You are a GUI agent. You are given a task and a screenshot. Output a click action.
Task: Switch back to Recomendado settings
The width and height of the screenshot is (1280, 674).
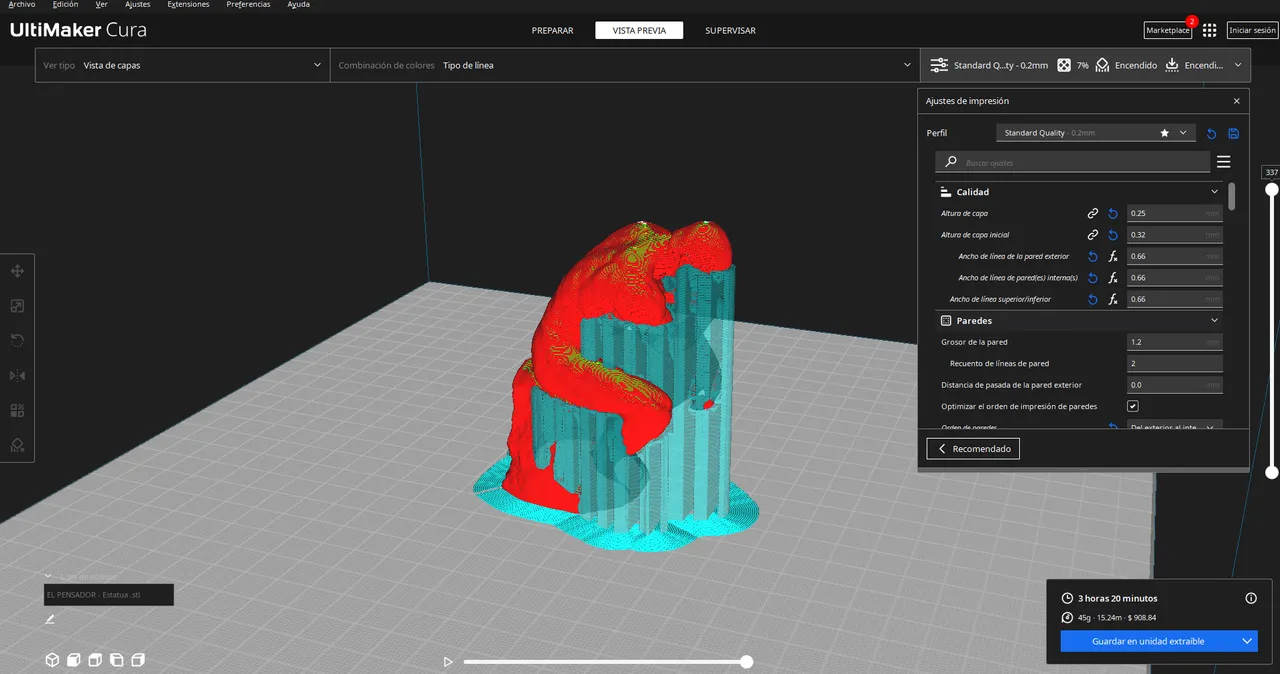coord(973,449)
